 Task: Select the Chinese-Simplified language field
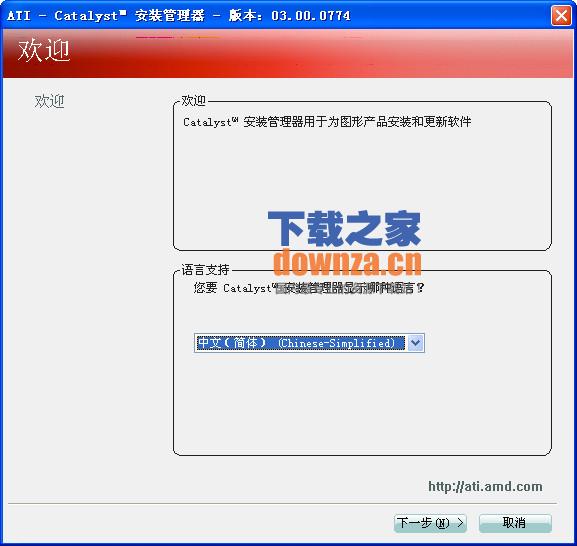click(x=309, y=343)
